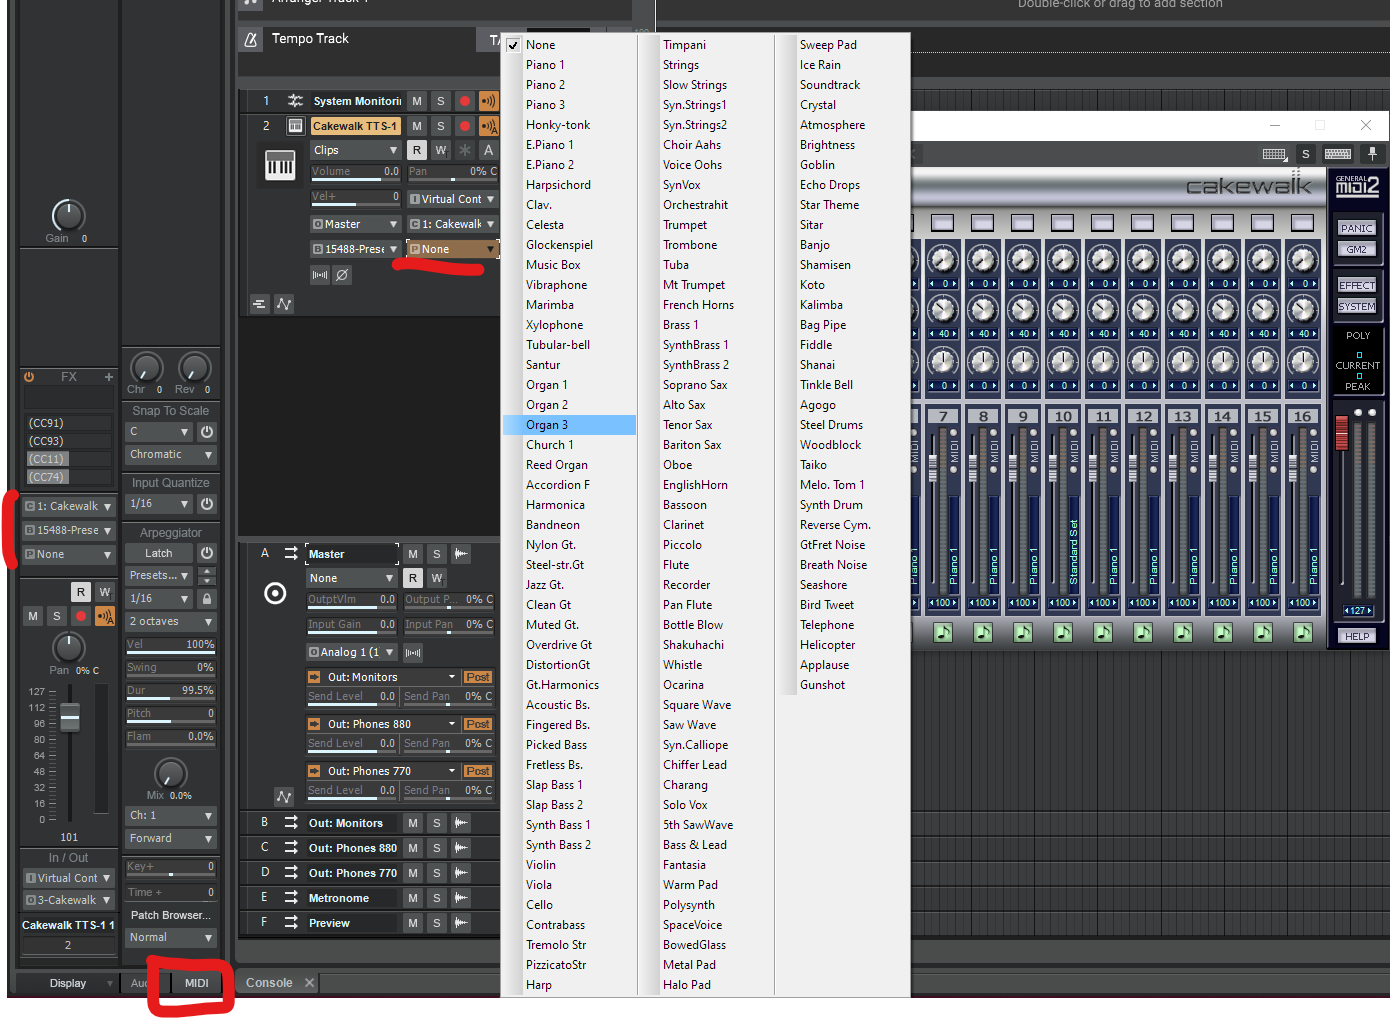Toggle phase invert icon on TTS-1 track
Viewport: 1390px width, 1020px height.
(342, 274)
